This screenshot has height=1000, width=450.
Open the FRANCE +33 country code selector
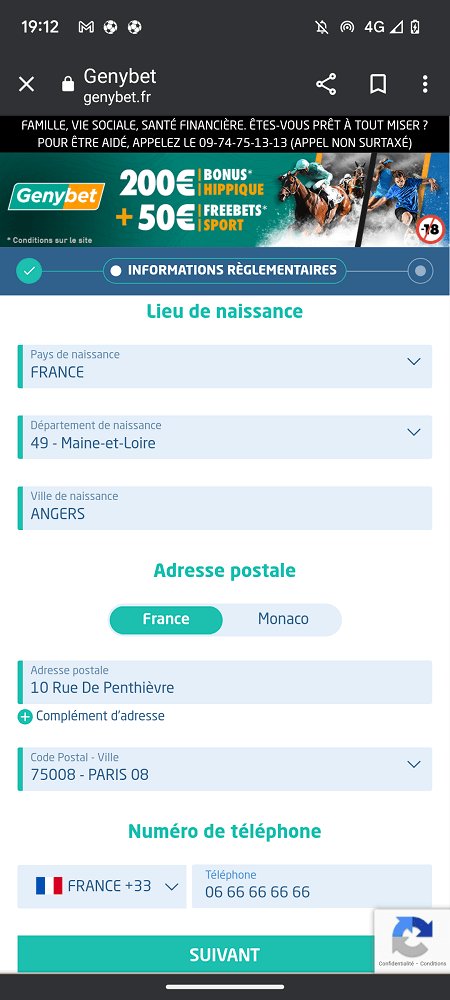click(102, 886)
